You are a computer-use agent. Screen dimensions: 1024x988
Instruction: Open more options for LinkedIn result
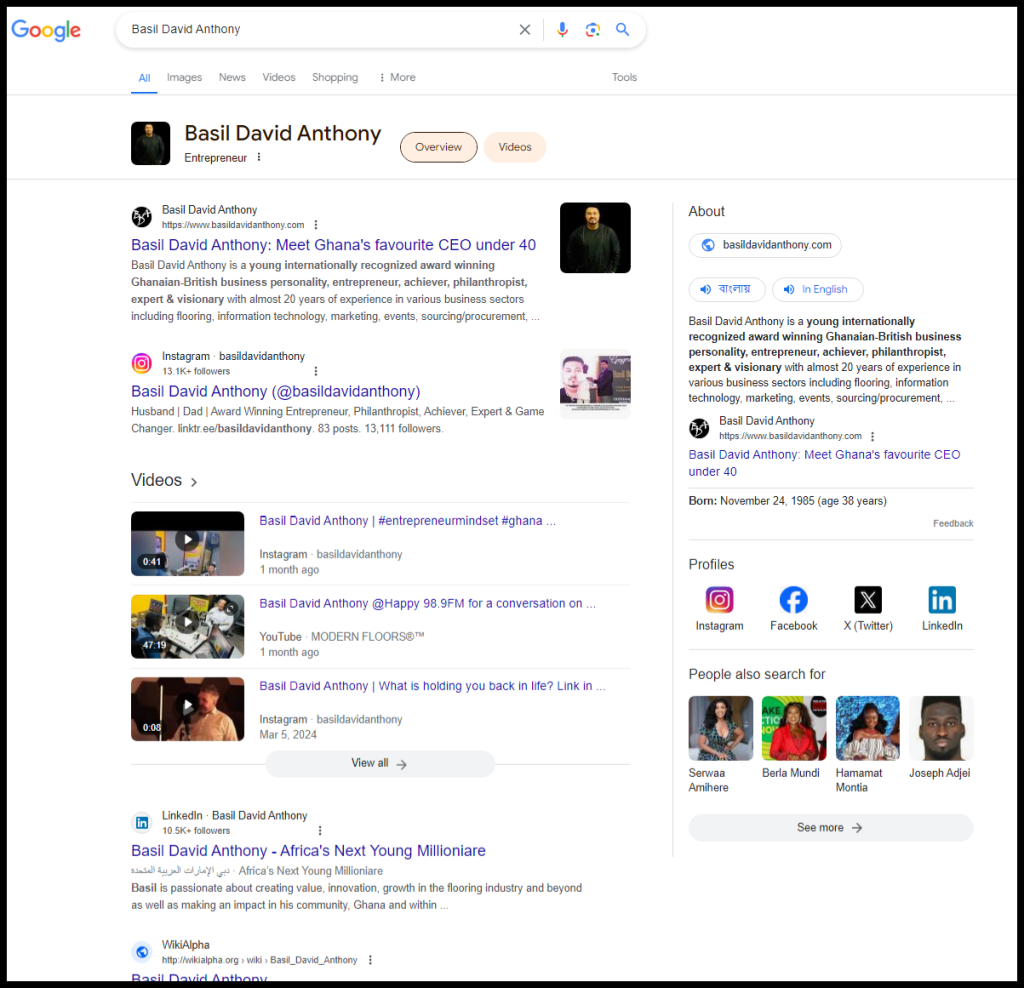[320, 831]
